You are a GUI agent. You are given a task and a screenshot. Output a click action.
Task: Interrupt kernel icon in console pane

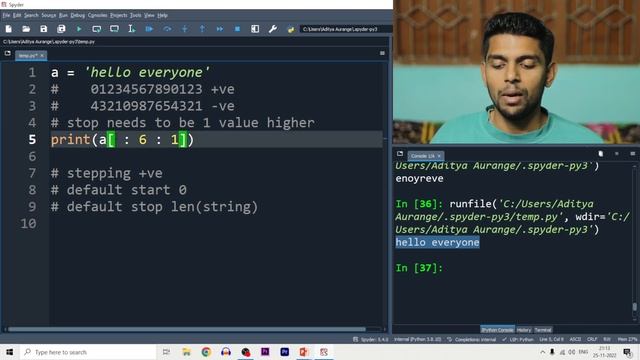click(617, 154)
